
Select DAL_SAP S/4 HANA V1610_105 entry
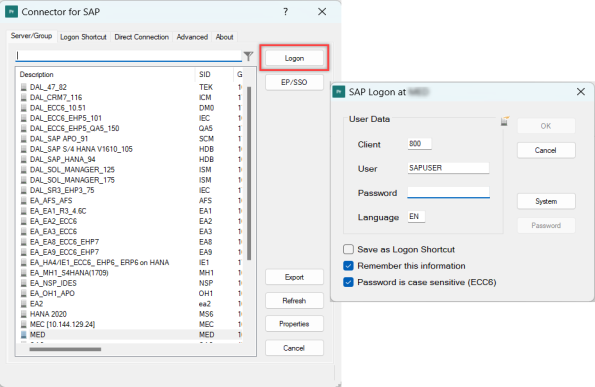(x=131, y=149)
